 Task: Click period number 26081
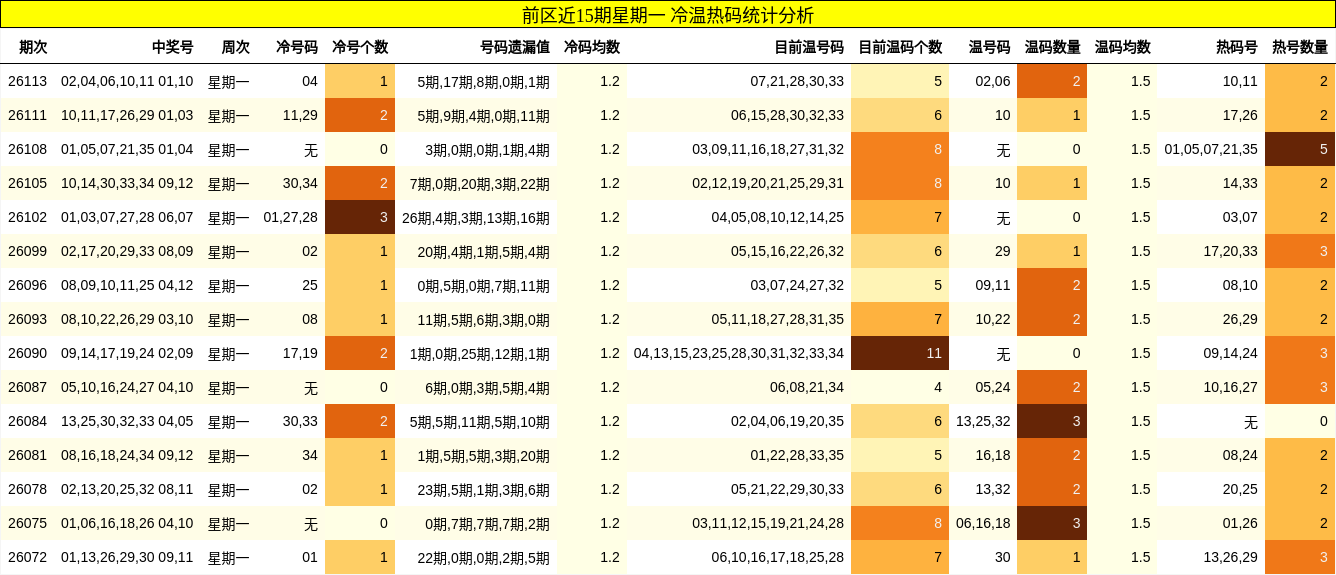[27, 456]
